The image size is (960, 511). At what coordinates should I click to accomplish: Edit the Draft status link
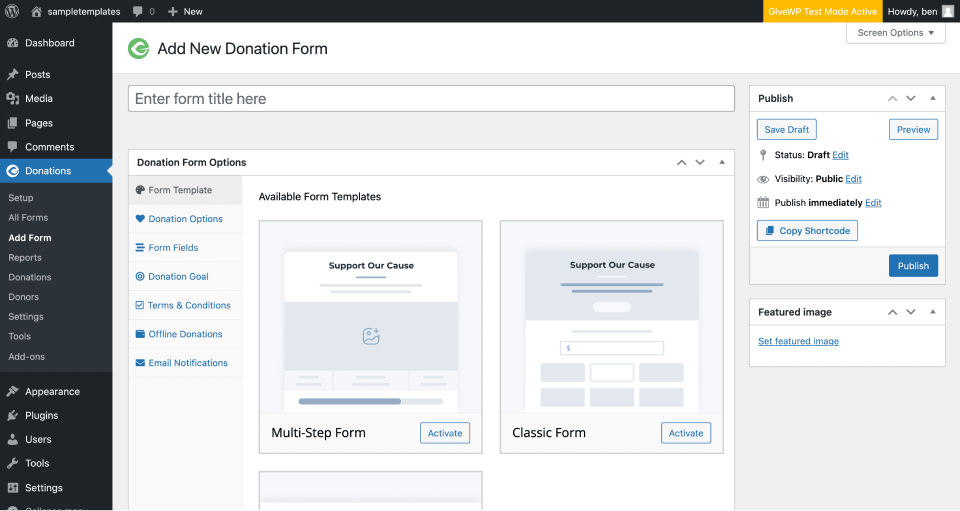[841, 155]
